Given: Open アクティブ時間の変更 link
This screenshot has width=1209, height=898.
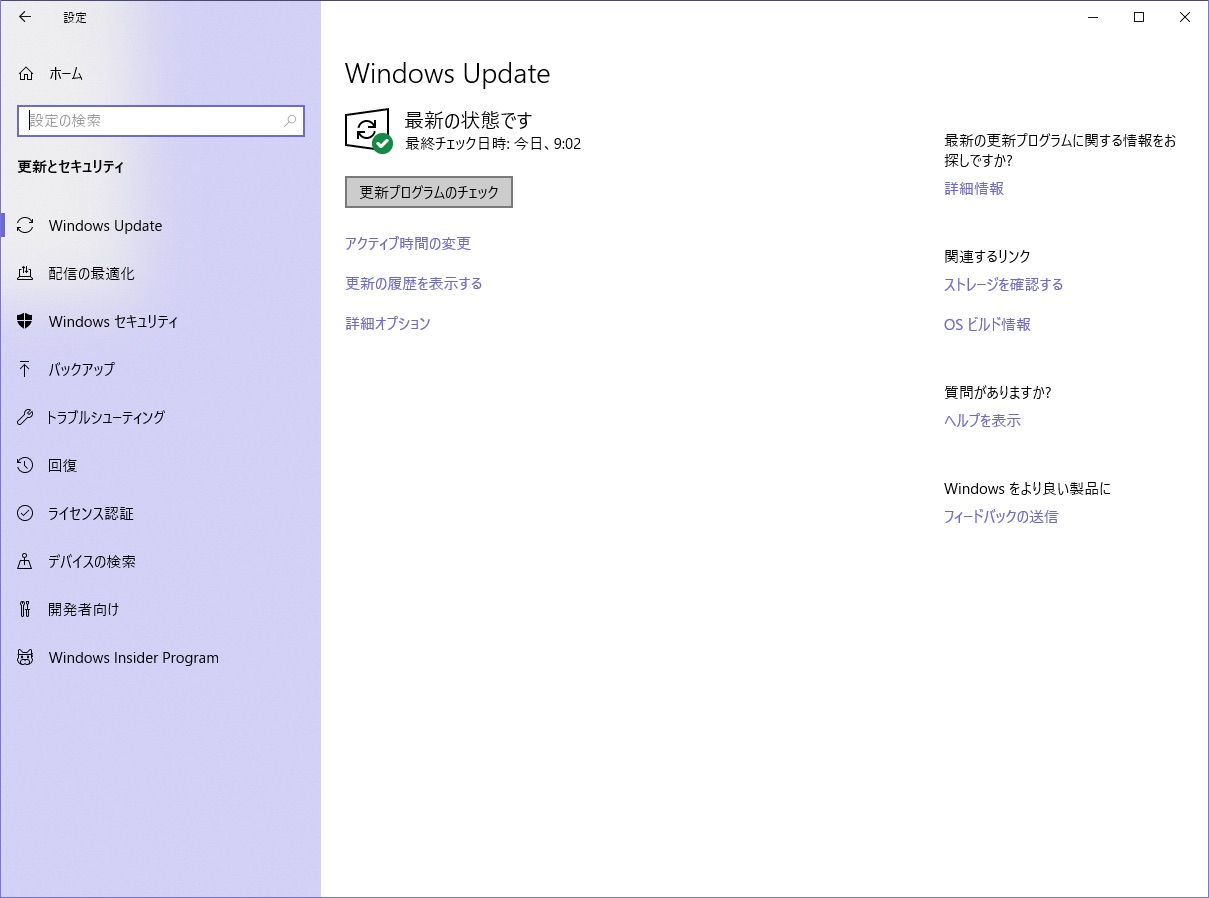Looking at the screenshot, I should pyautogui.click(x=408, y=244).
